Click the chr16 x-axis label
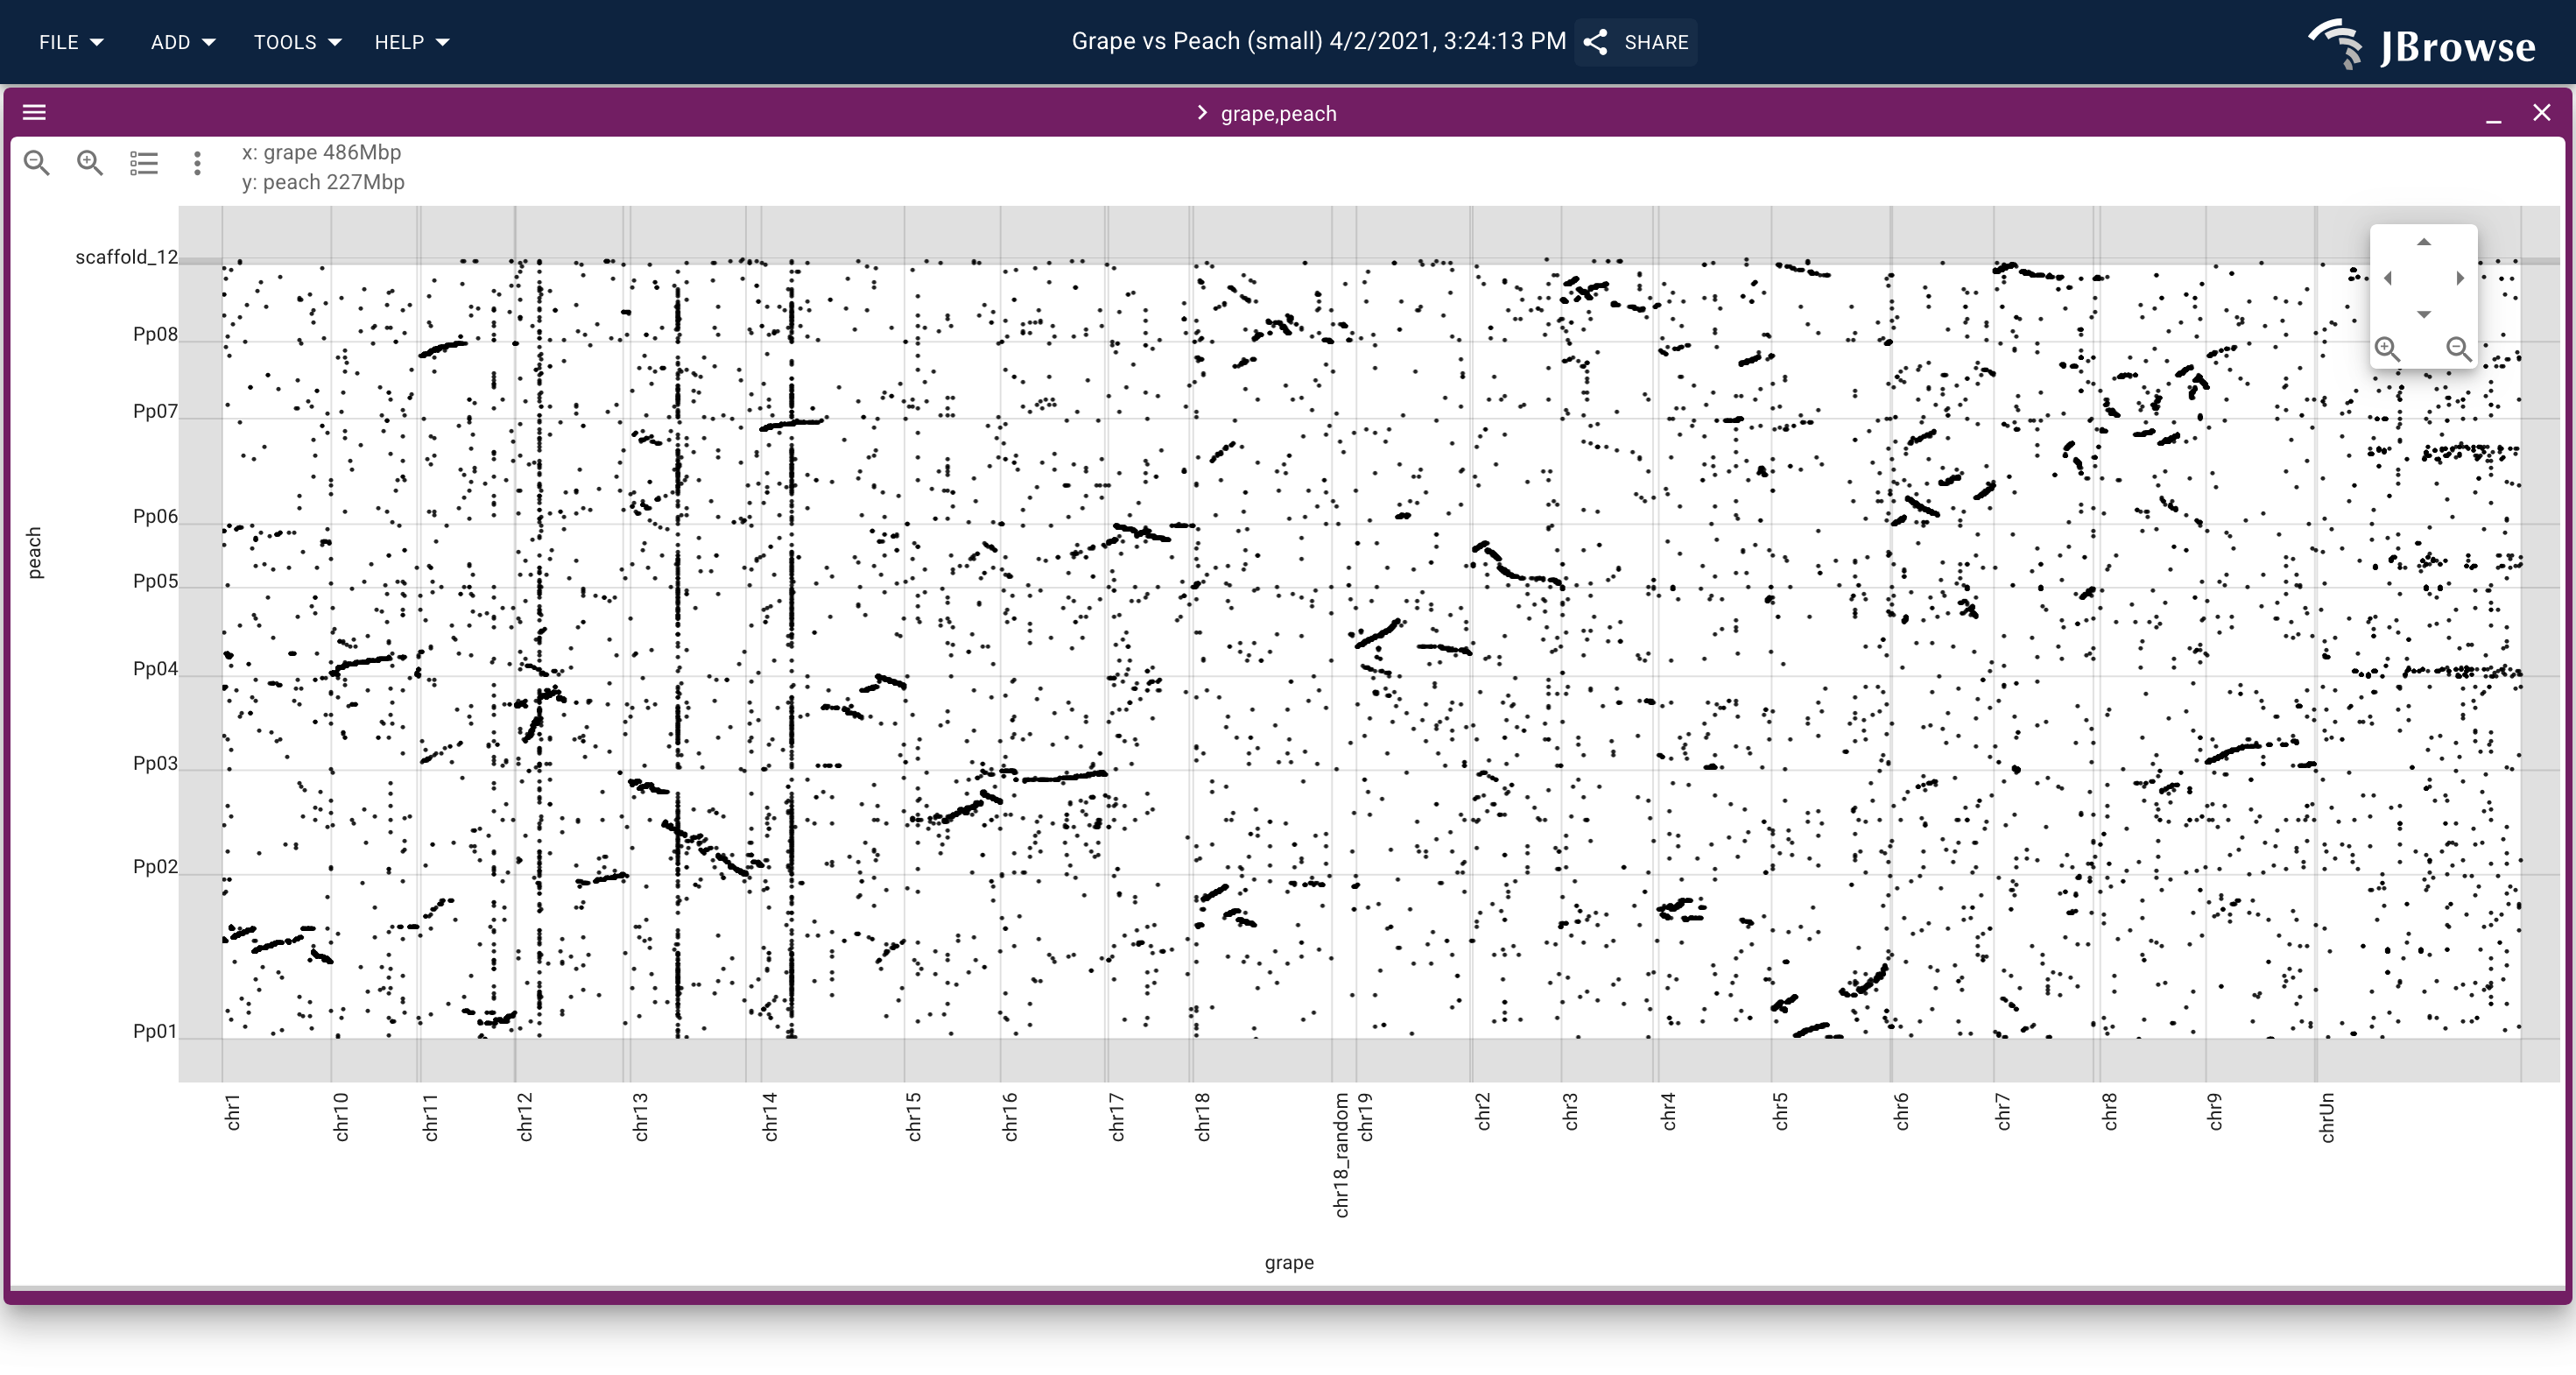This screenshot has height=1375, width=2576. tap(1010, 1117)
